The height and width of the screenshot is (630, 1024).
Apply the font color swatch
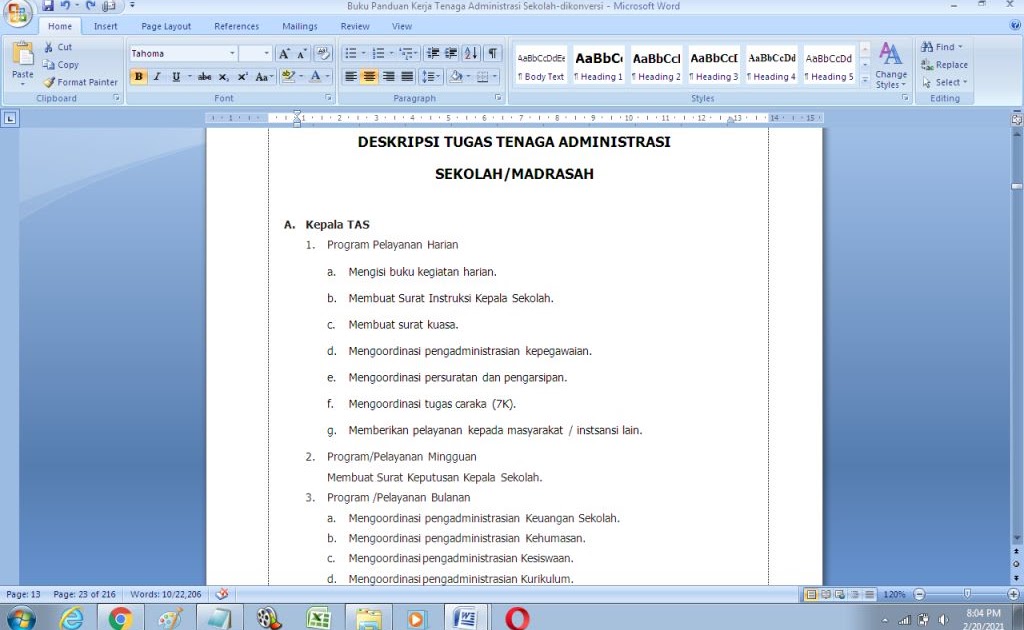(x=315, y=76)
